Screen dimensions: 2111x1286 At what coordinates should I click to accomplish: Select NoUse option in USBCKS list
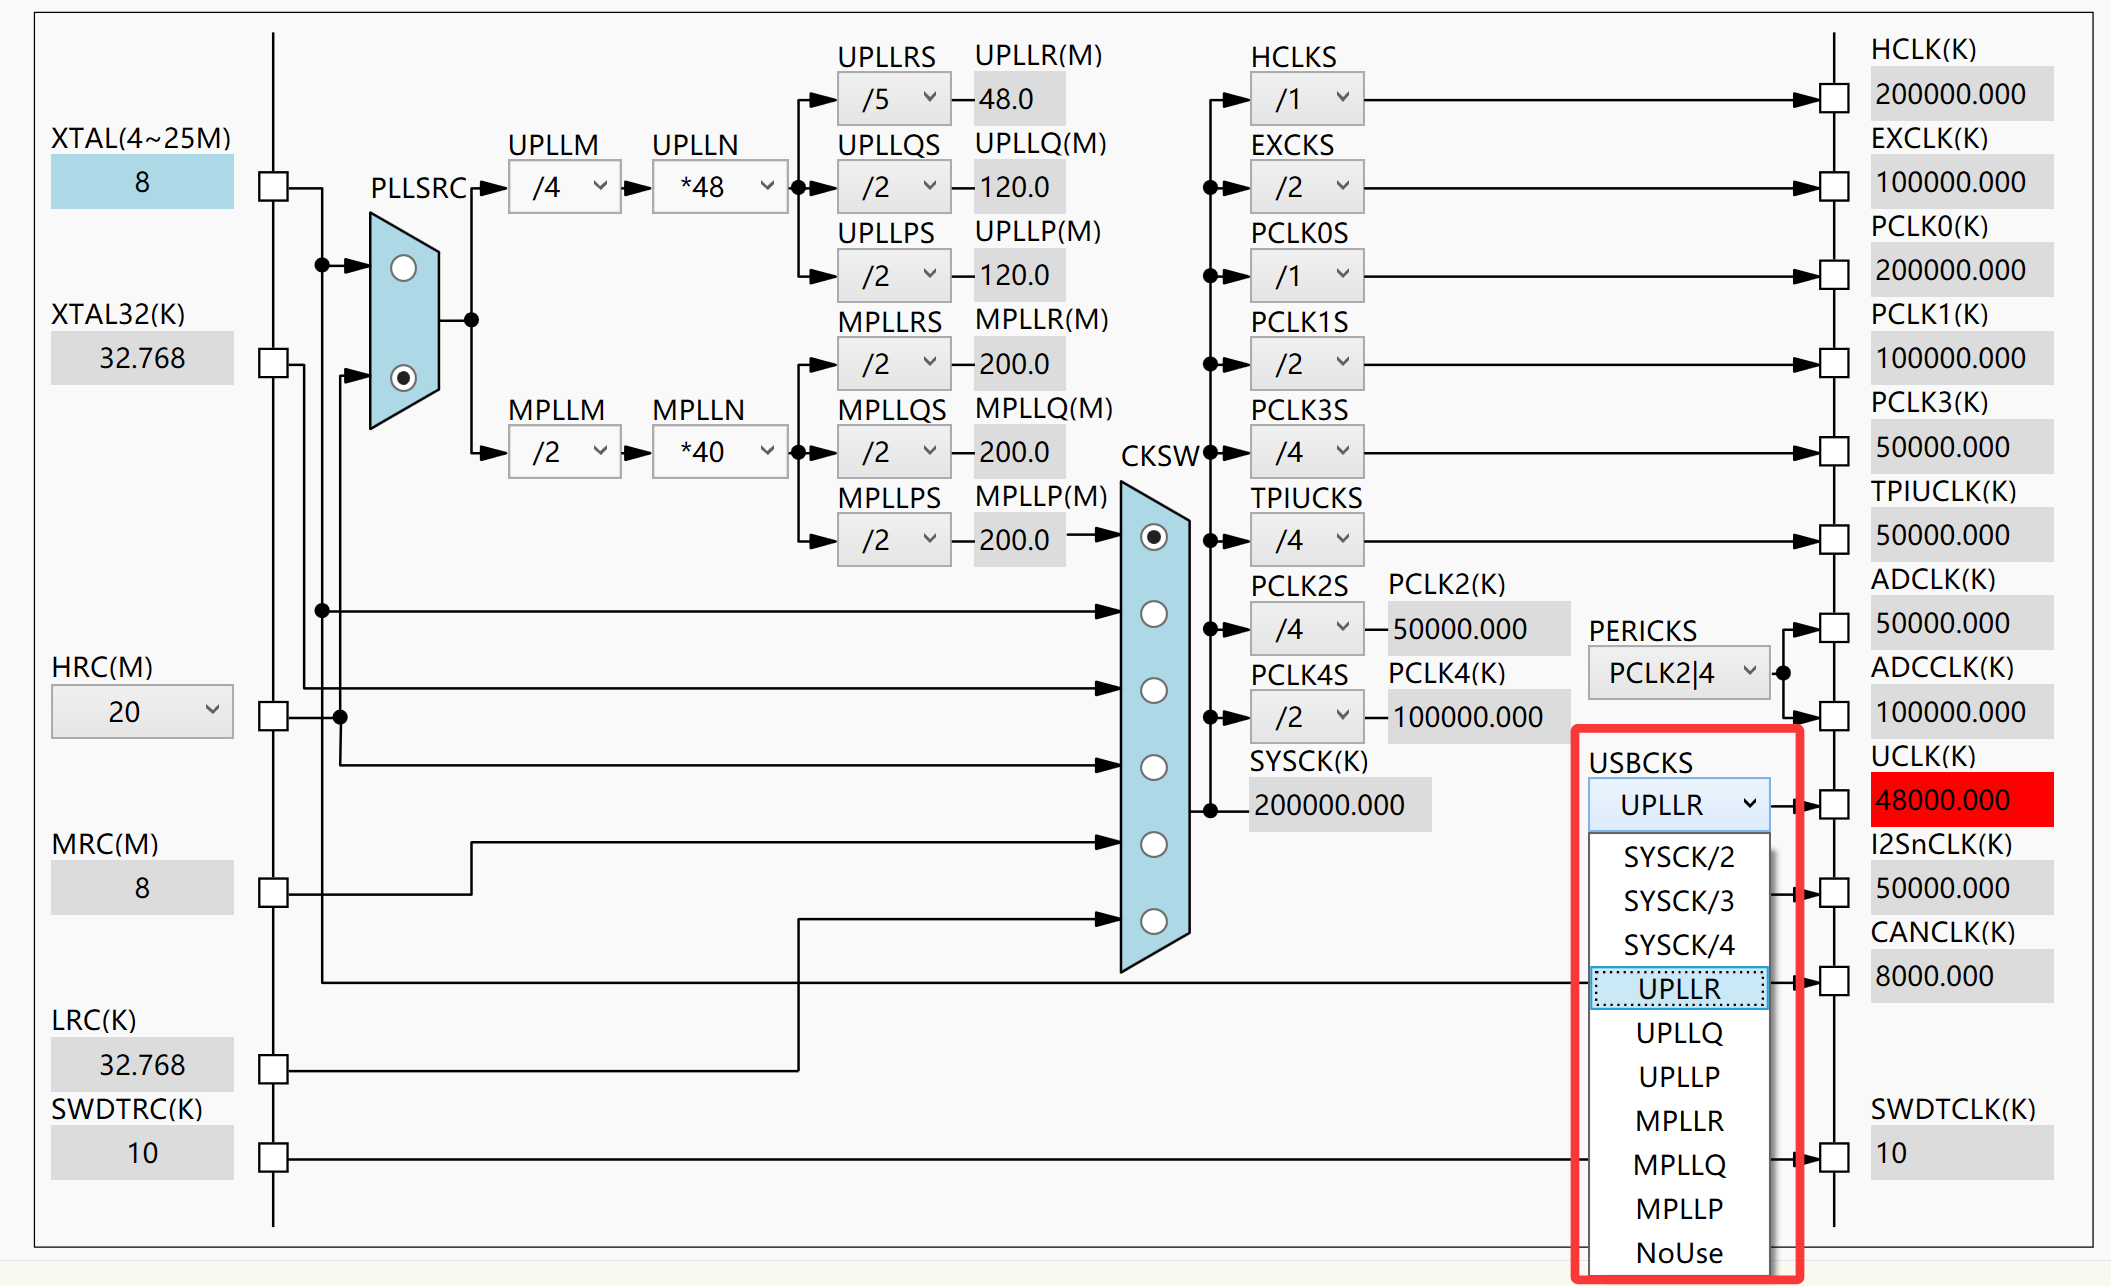(1678, 1253)
